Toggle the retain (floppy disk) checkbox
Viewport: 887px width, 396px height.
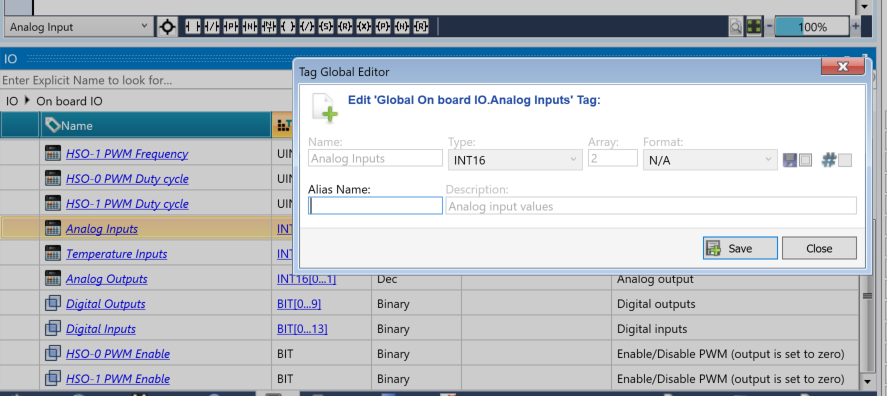pyautogui.click(x=806, y=160)
